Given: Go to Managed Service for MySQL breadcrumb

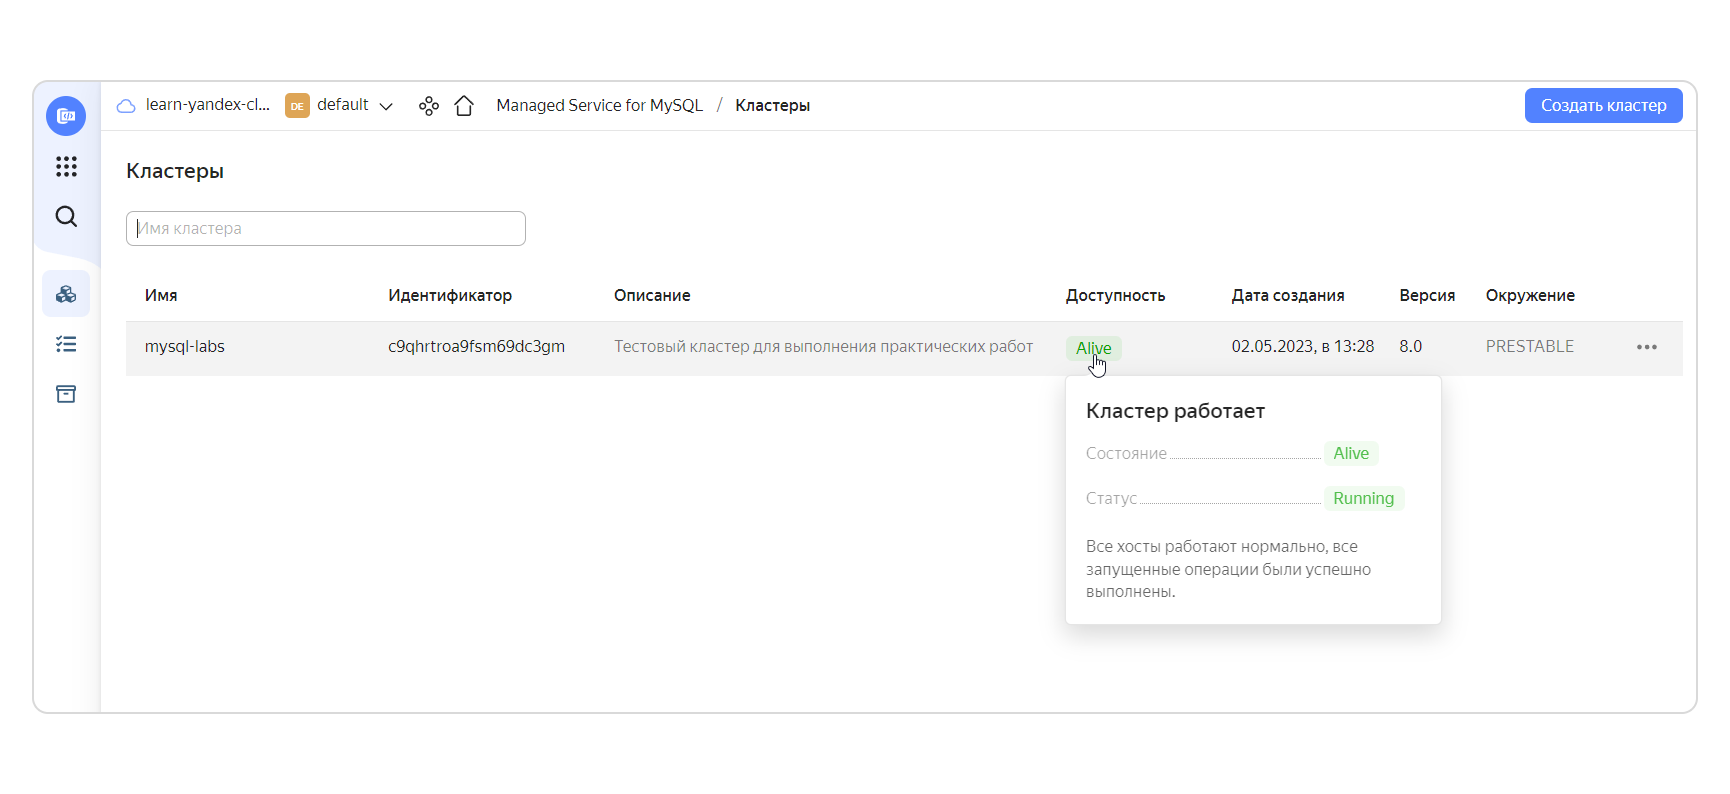Looking at the screenshot, I should point(600,106).
